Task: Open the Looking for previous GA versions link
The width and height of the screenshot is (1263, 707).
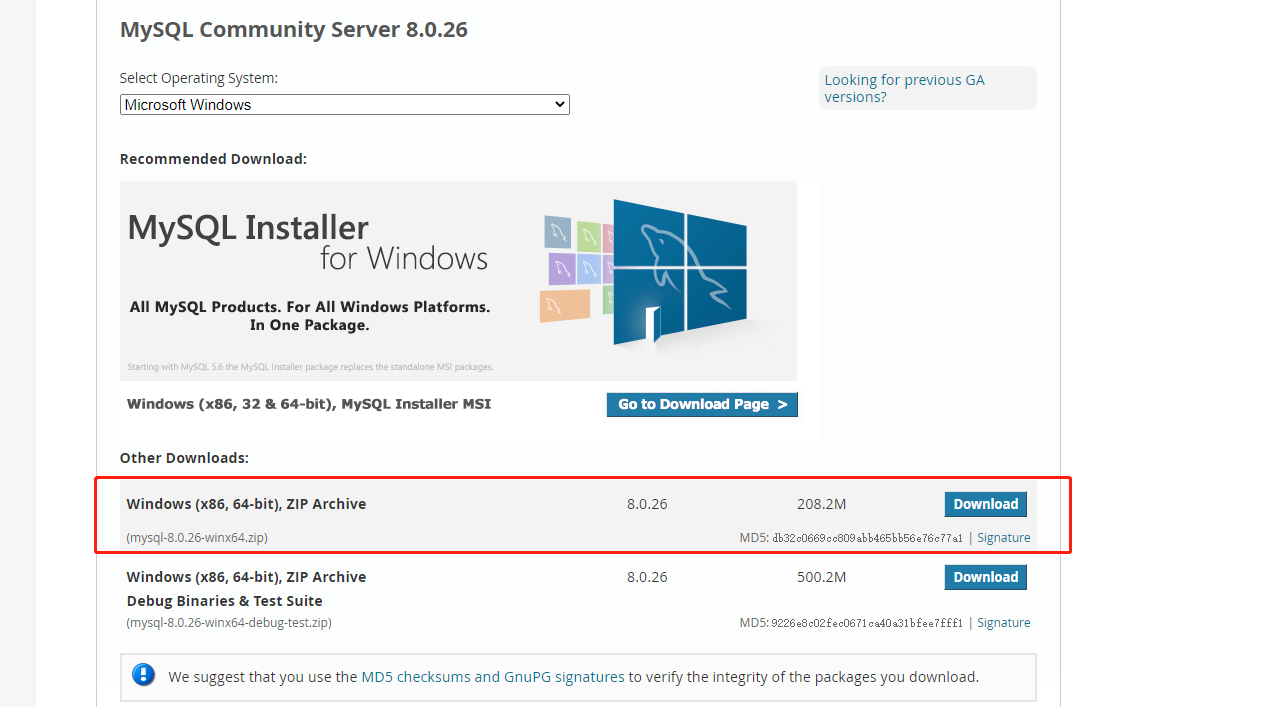Action: click(905, 88)
